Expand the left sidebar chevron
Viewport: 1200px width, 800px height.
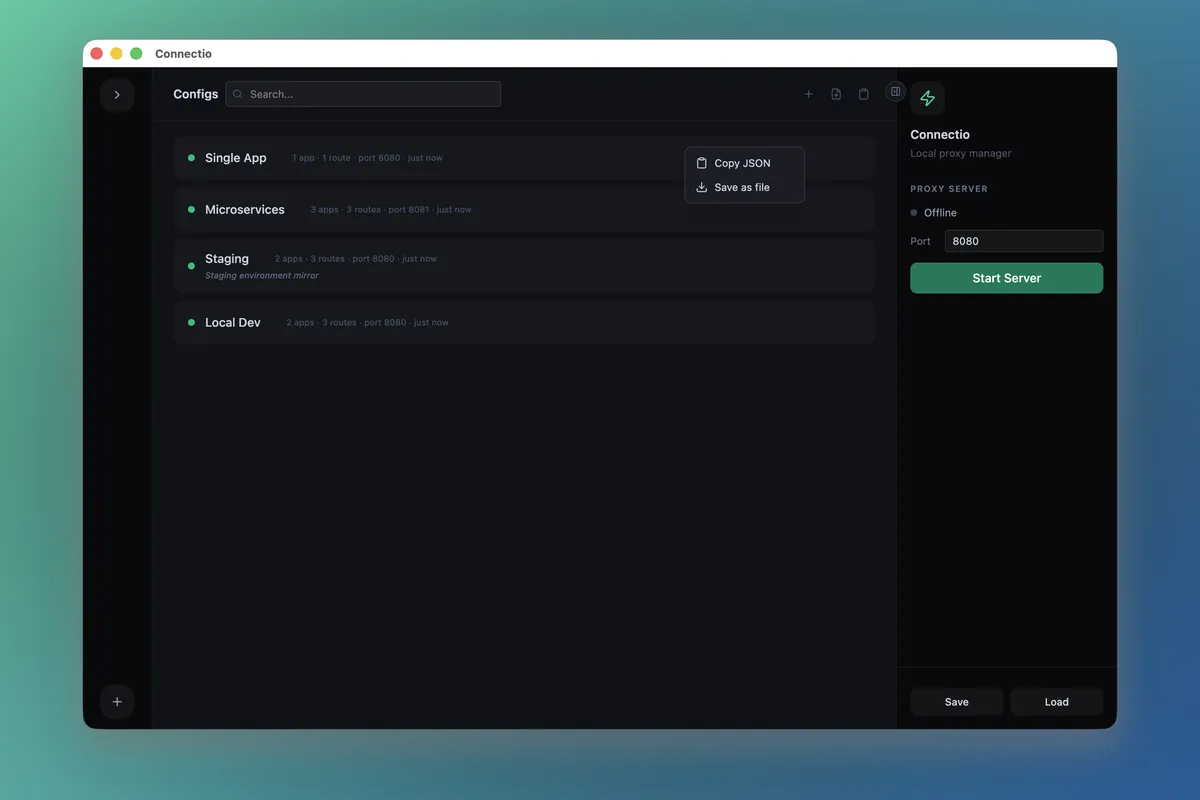[x=117, y=95]
